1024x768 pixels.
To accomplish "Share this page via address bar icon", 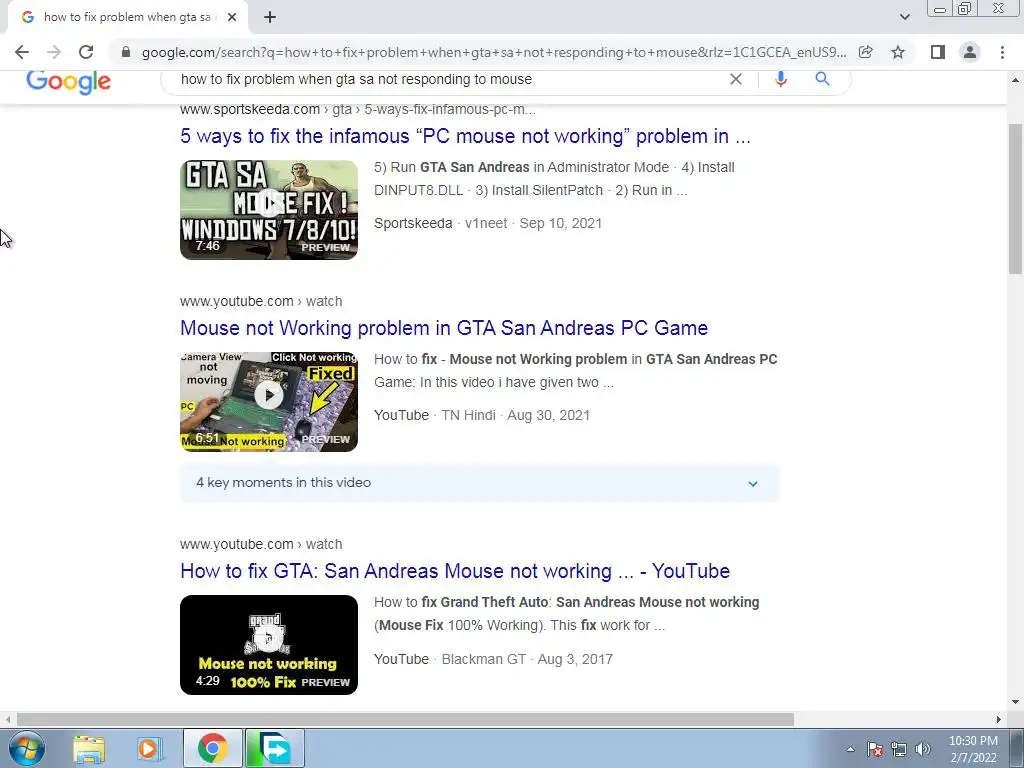I will click(866, 52).
